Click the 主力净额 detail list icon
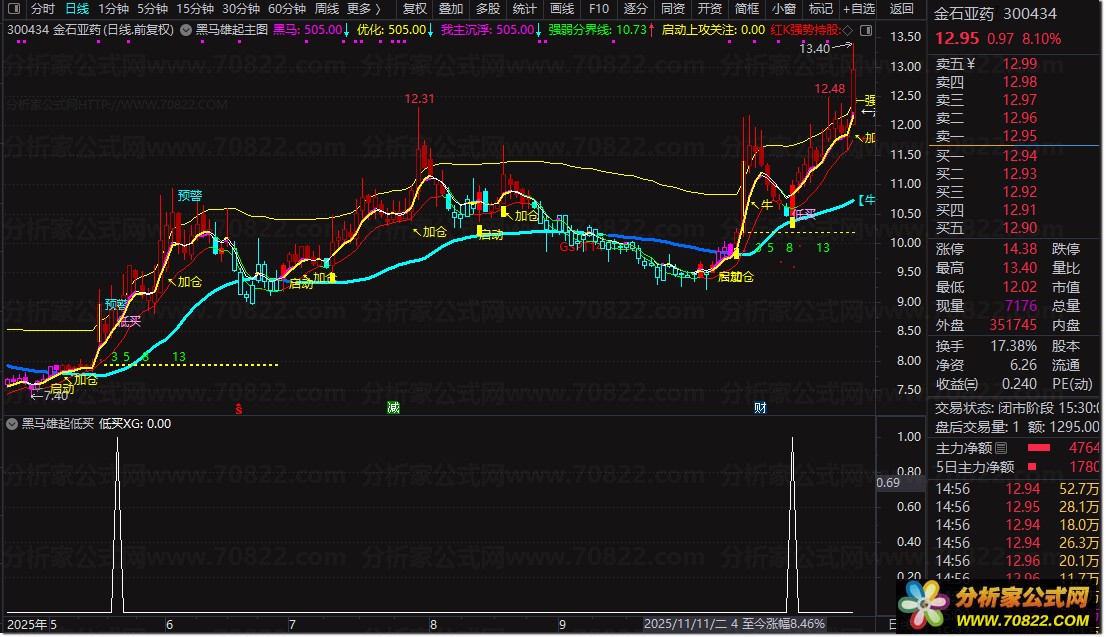1106x637 pixels. [x=1001, y=448]
